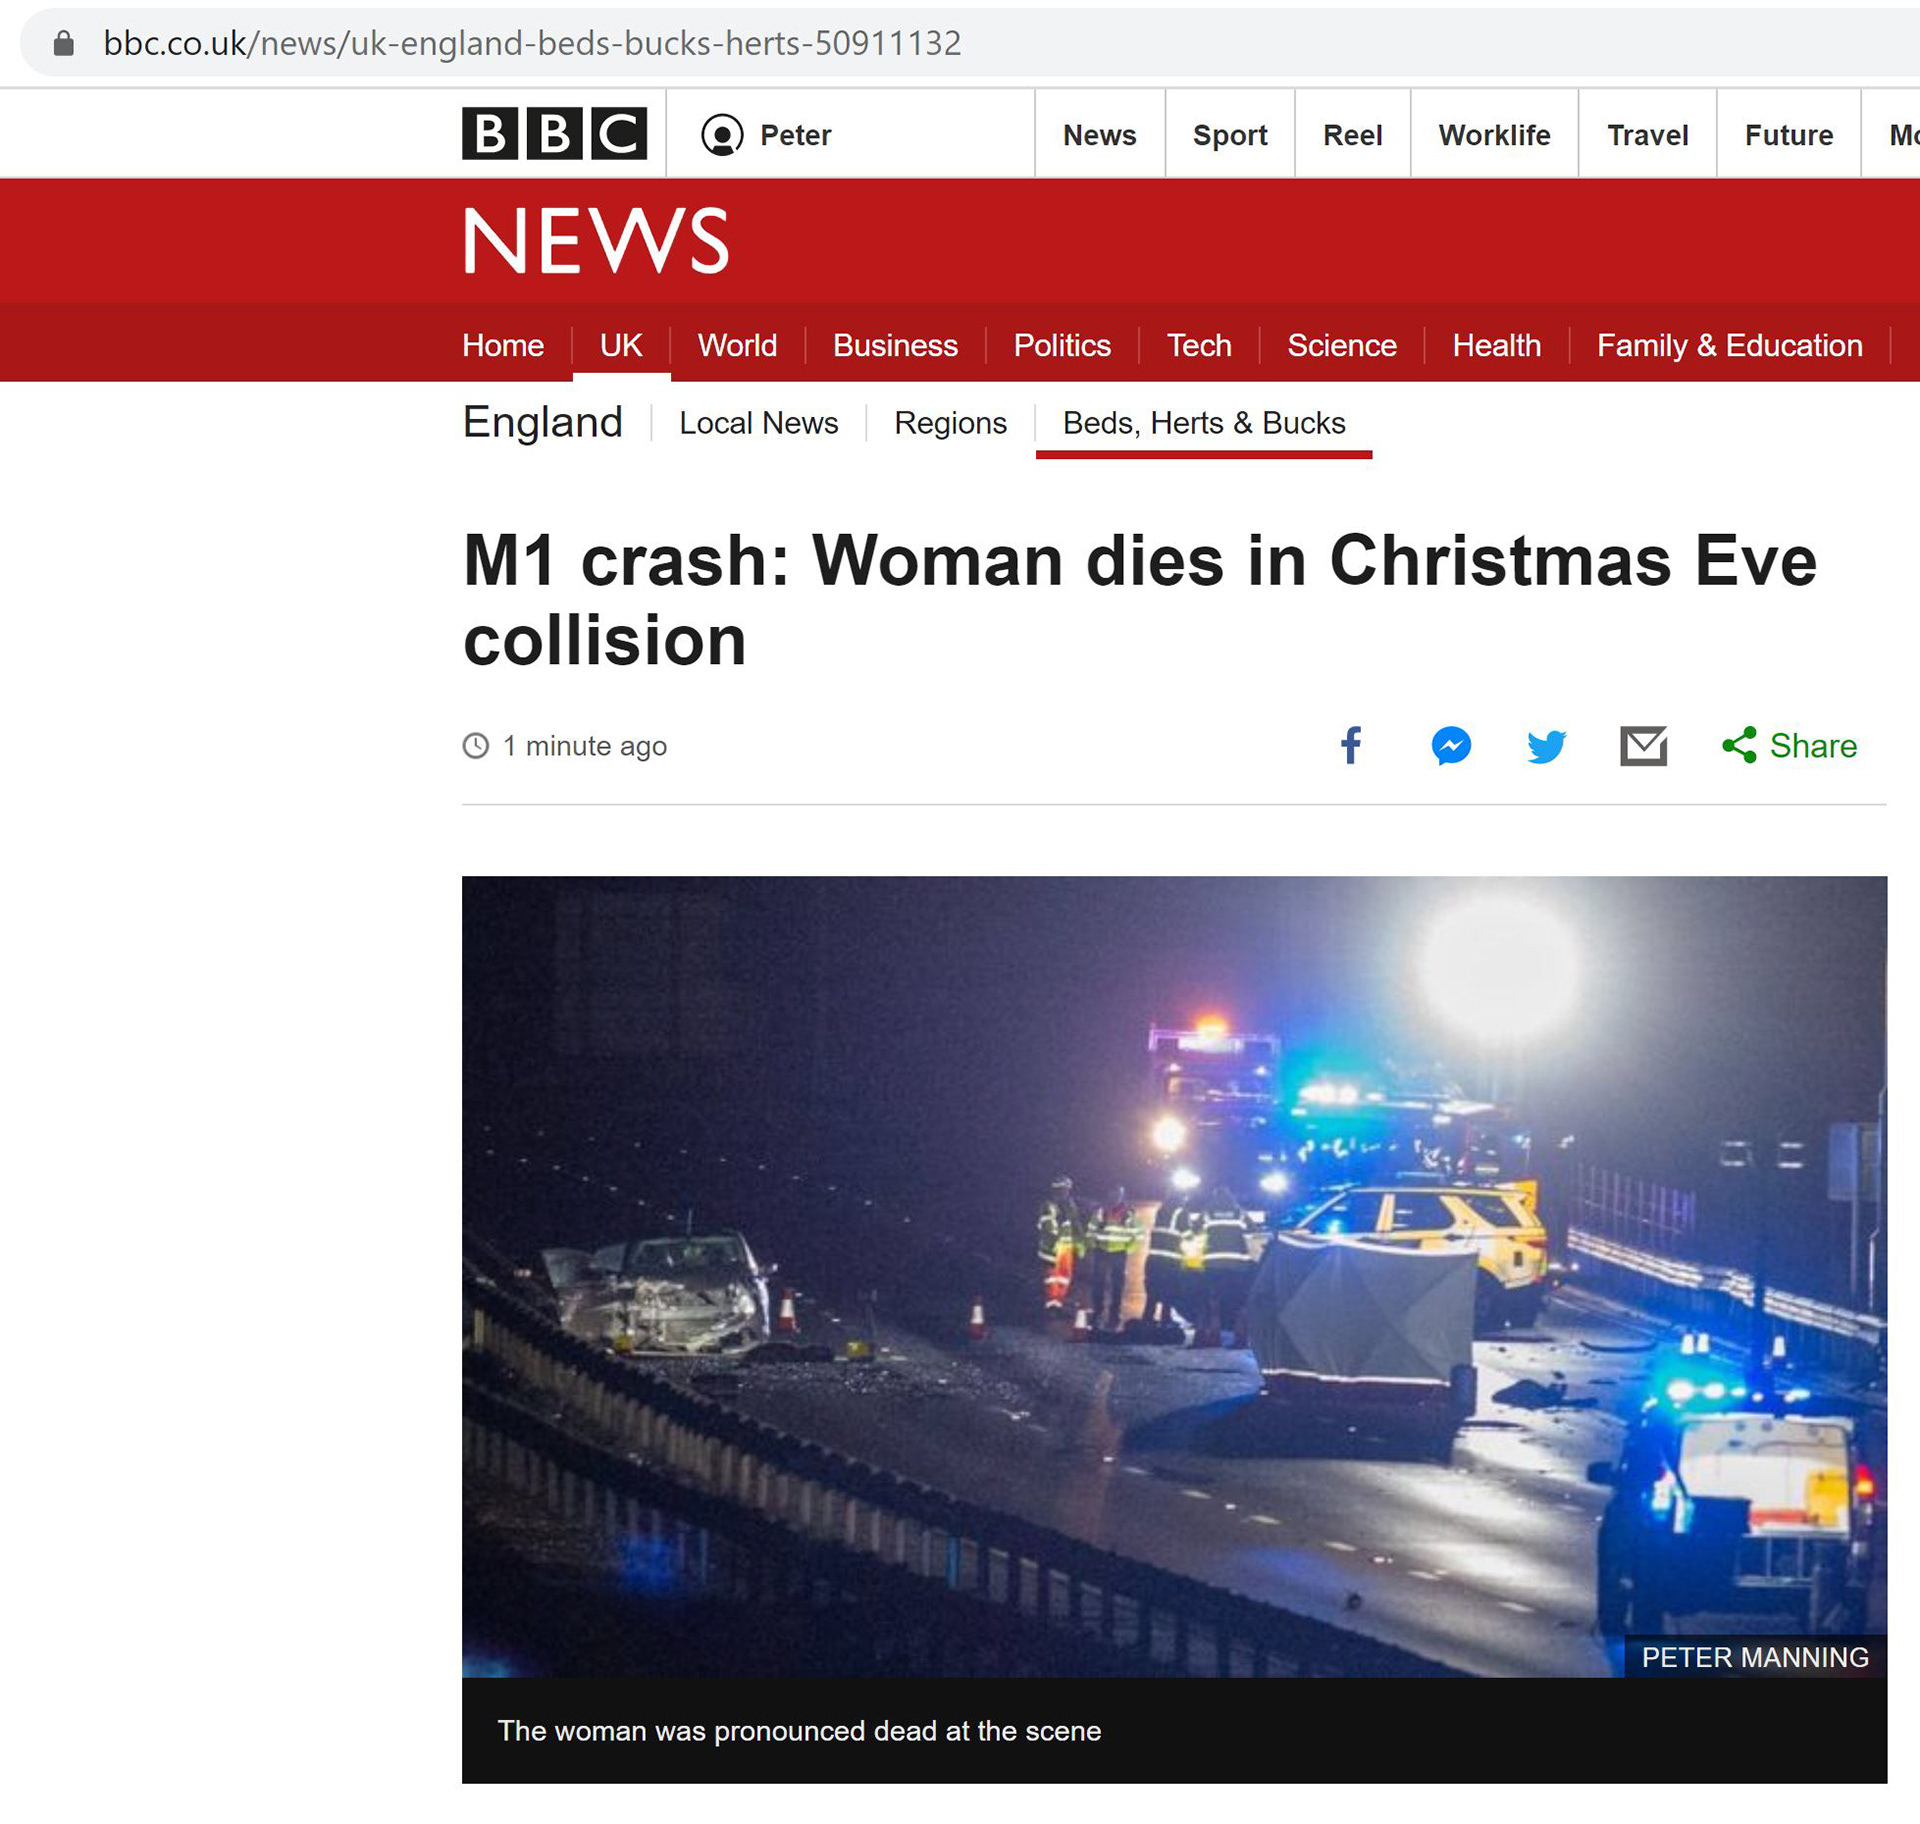The height and width of the screenshot is (1824, 1920).
Task: Select the World news tab
Action: point(737,345)
